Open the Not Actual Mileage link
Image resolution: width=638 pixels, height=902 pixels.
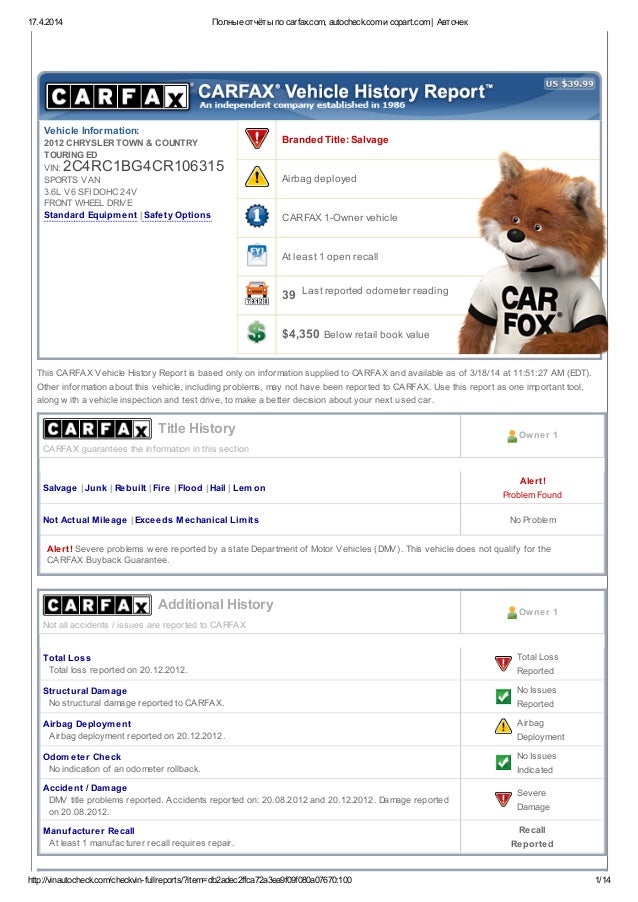click(85, 520)
